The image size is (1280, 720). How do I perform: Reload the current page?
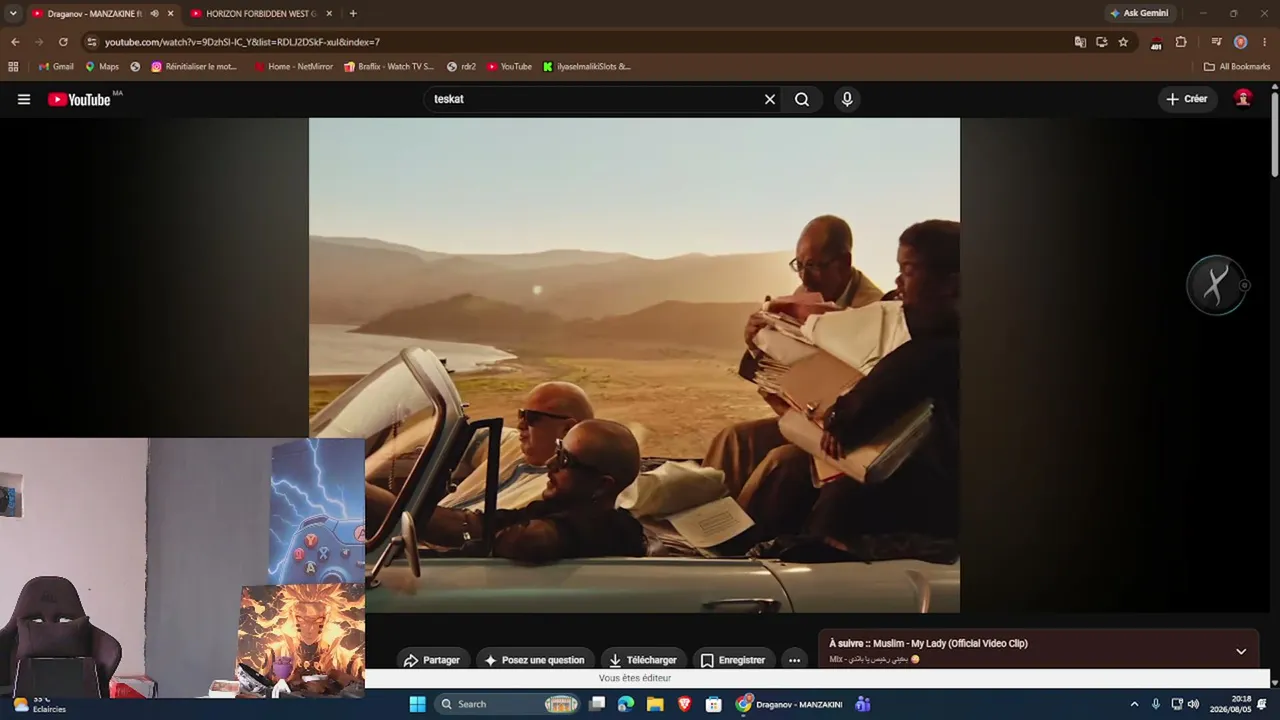point(63,42)
